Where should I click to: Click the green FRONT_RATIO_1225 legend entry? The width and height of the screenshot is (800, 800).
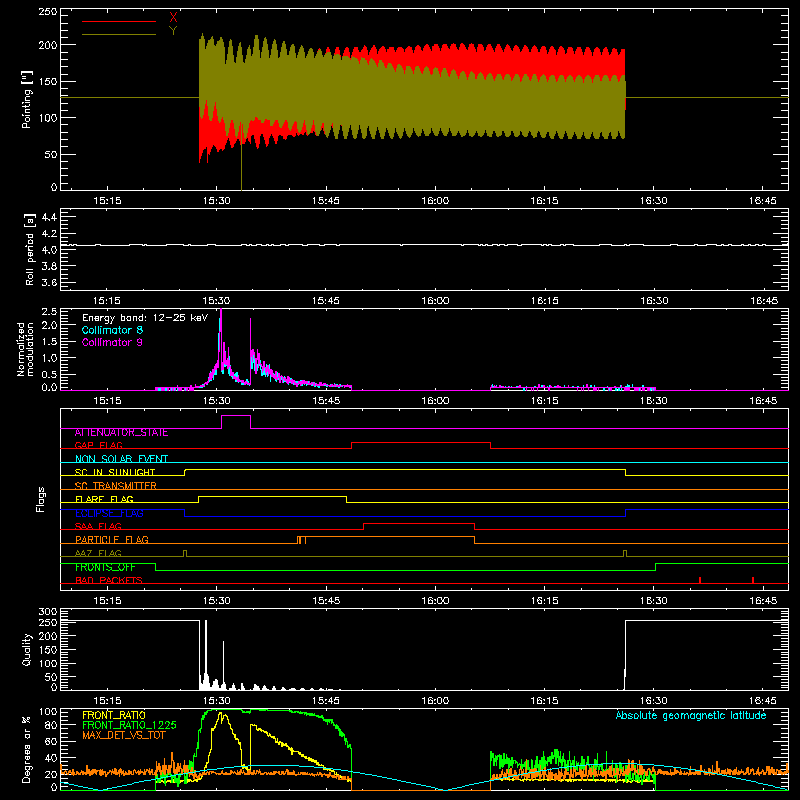[129, 725]
